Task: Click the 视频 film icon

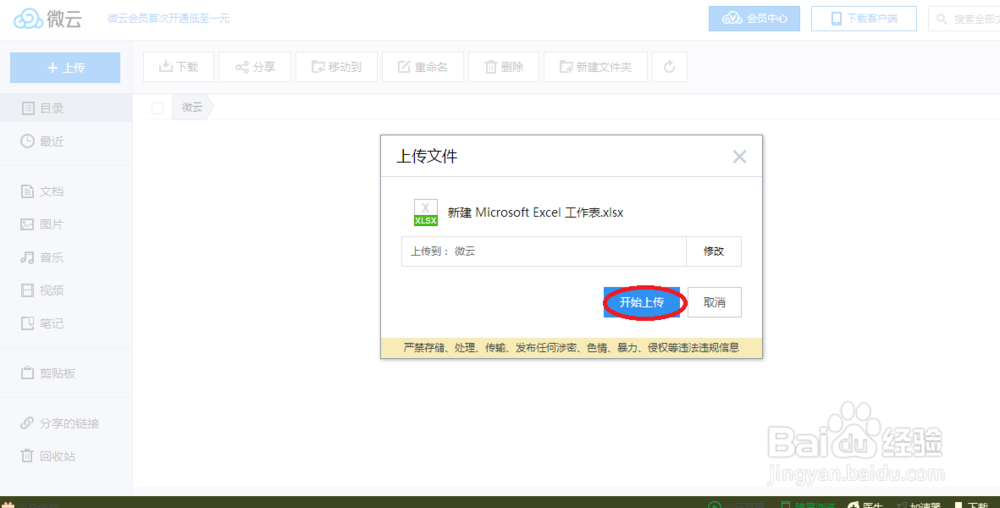Action: point(27,291)
